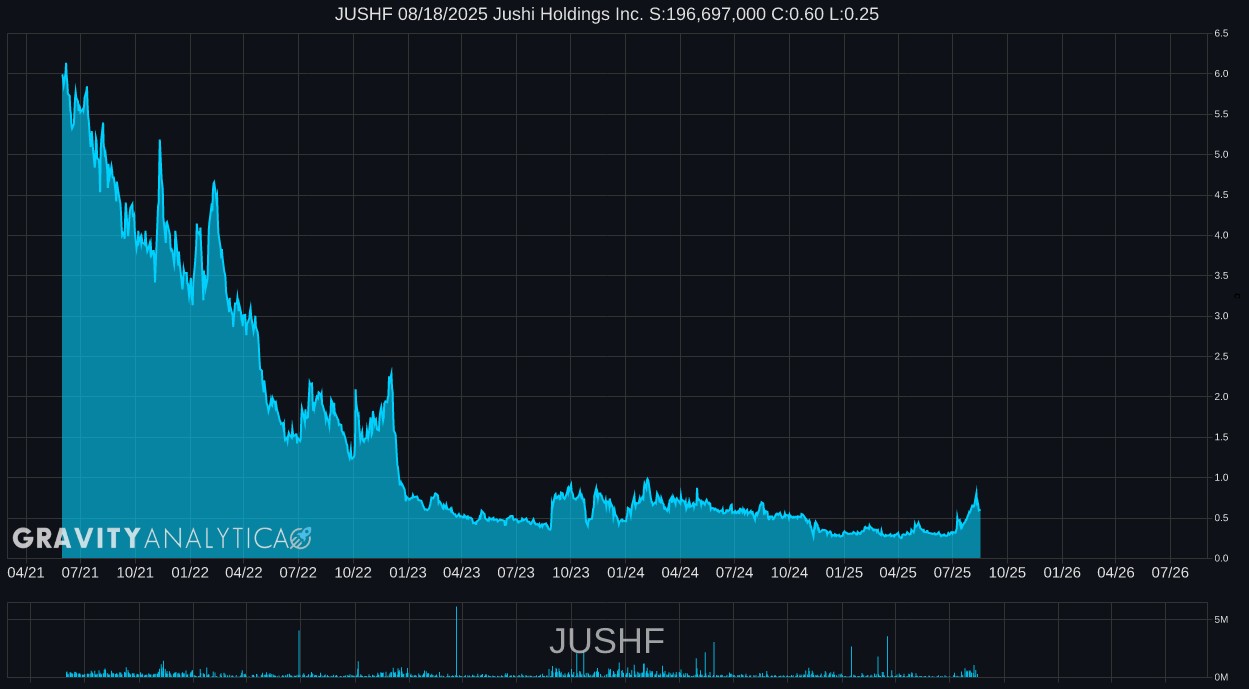Screen dimensions: 1249x689
Task: Select the S:196,697,000 value in the title
Action: point(709,14)
